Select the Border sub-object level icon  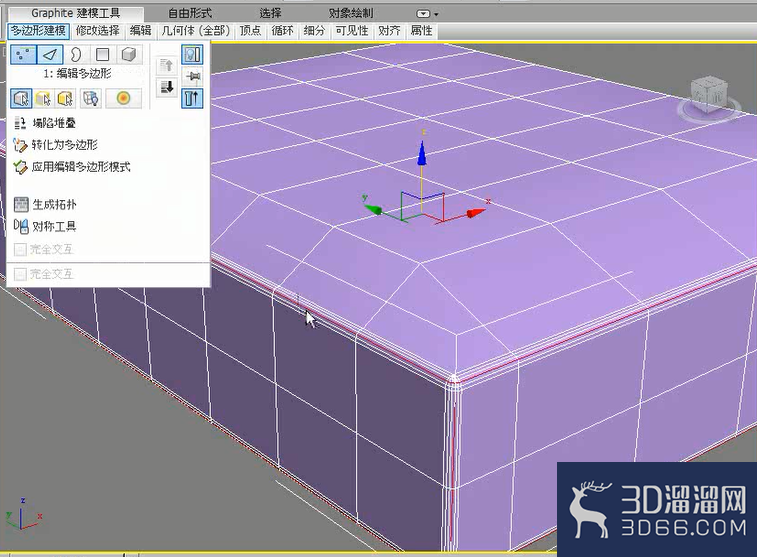coord(76,54)
